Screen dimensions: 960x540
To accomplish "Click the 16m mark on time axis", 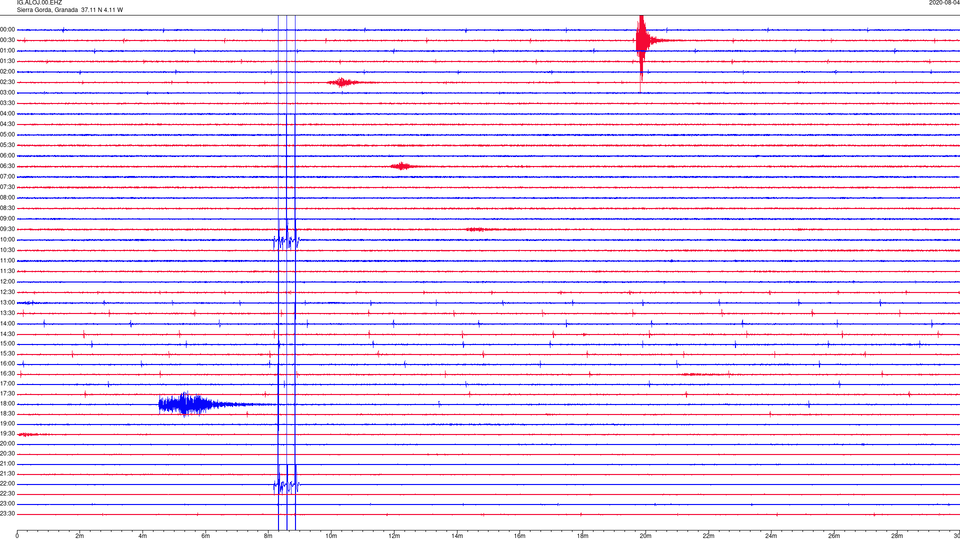I will point(520,536).
